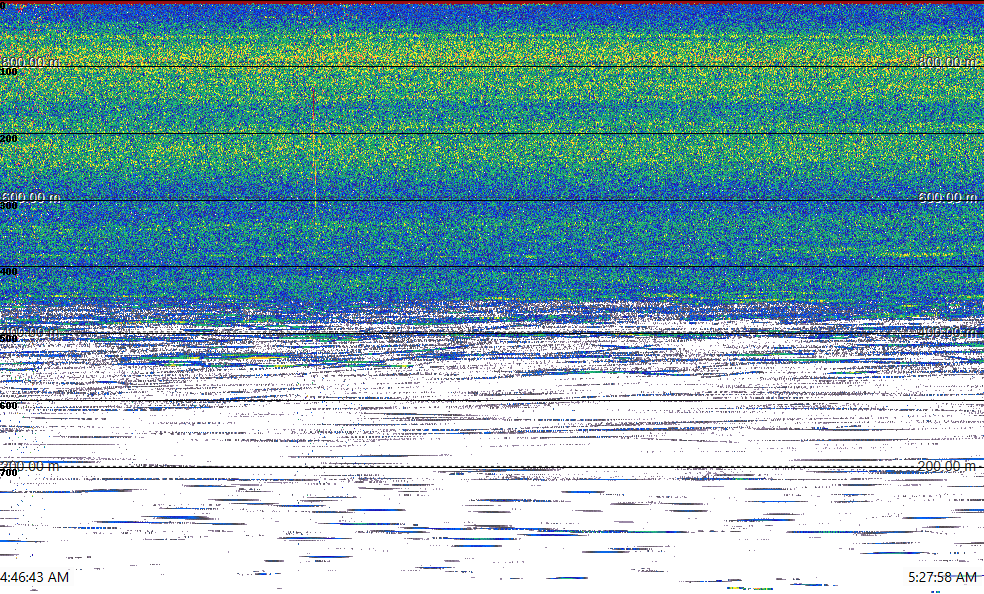
Task: Select the 600 depth scale label
Action: (x=9, y=406)
